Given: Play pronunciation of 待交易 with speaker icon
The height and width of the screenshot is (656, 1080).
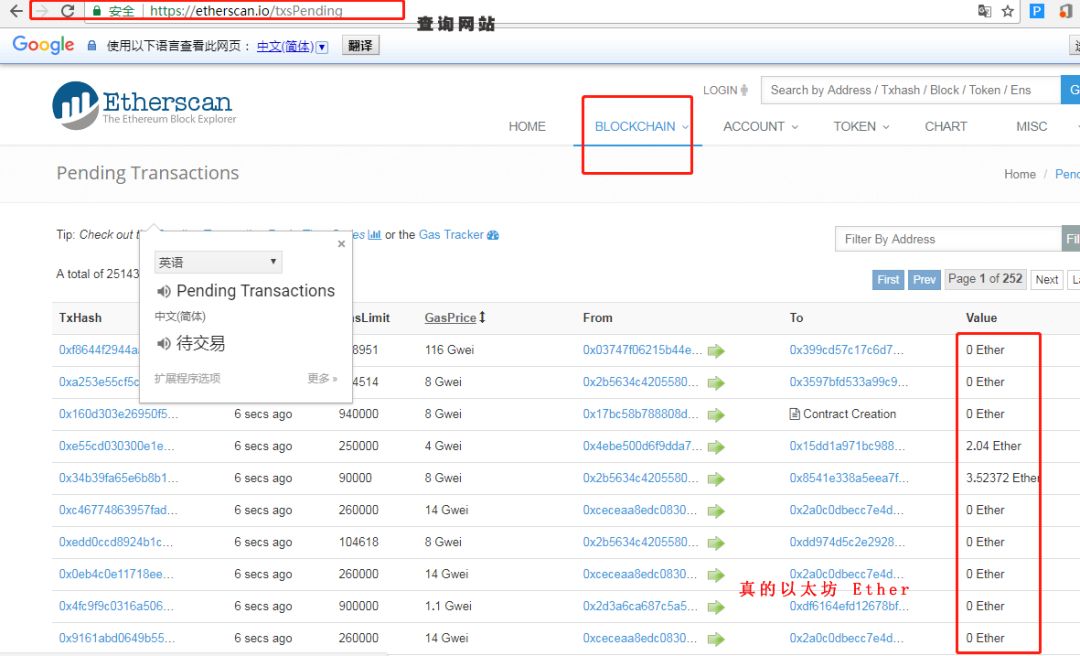Looking at the screenshot, I should pyautogui.click(x=164, y=344).
